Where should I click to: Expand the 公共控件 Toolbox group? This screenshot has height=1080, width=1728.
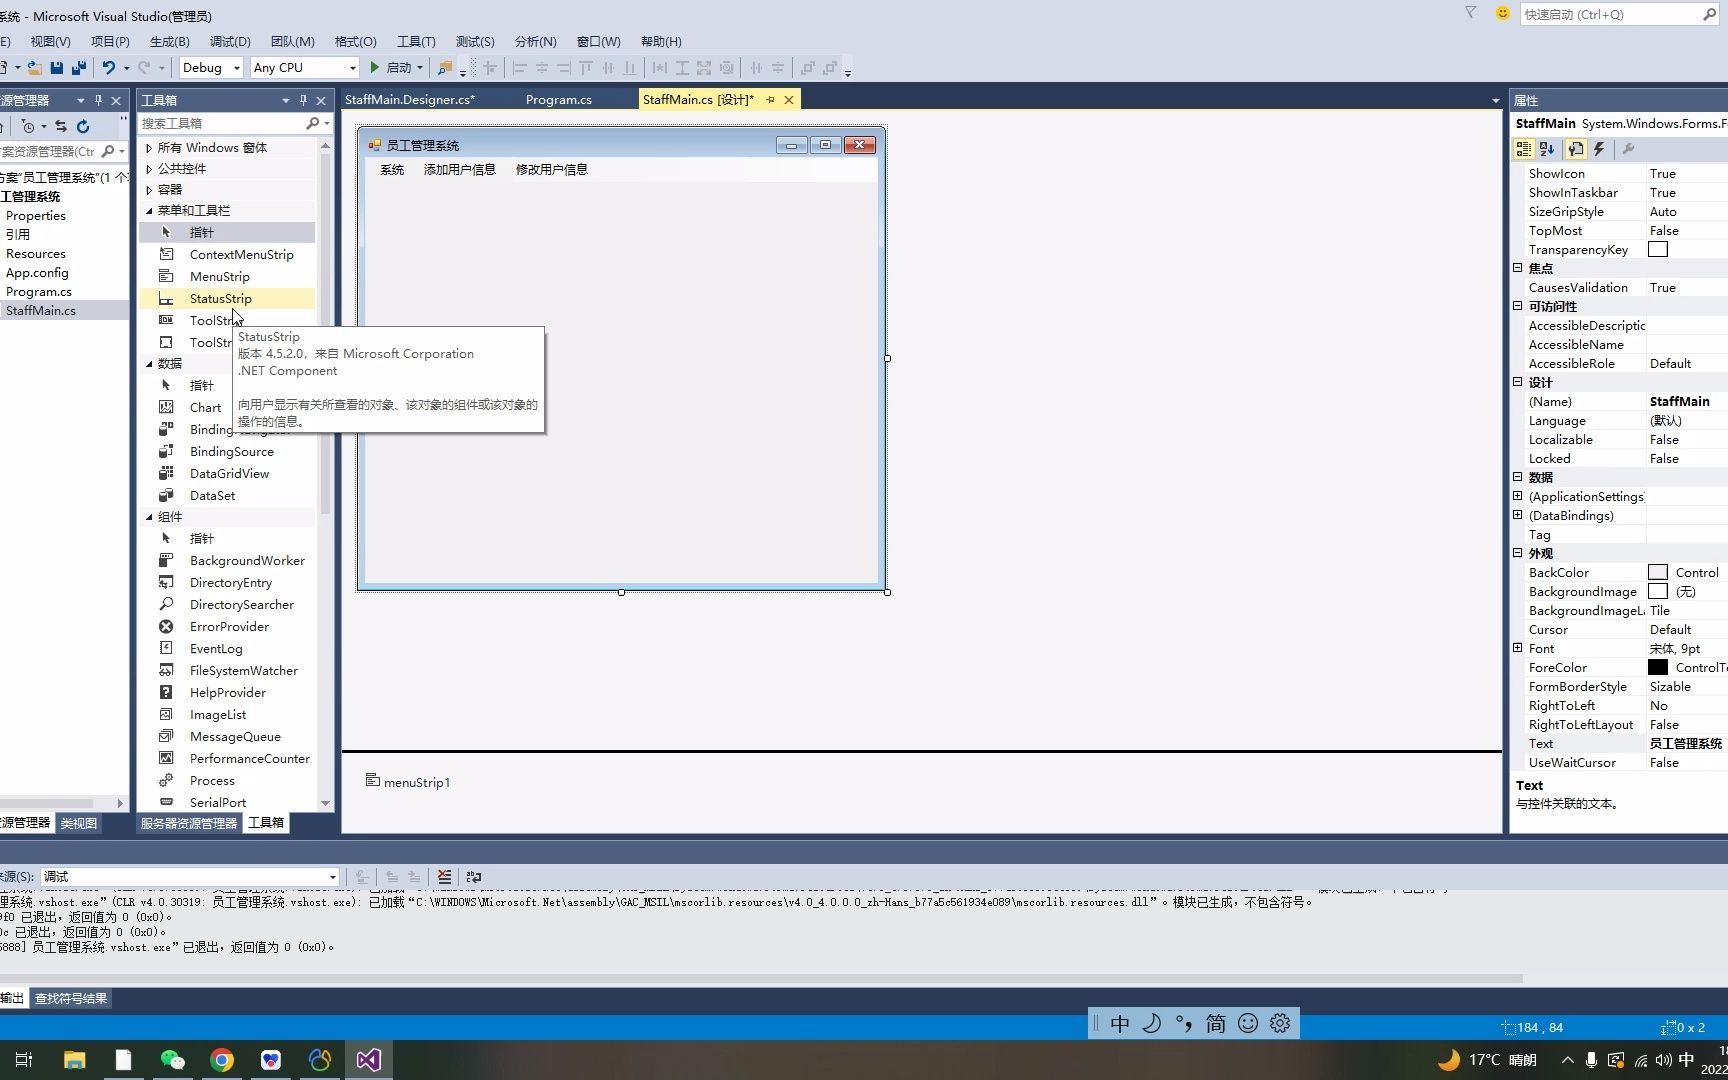pyautogui.click(x=150, y=169)
